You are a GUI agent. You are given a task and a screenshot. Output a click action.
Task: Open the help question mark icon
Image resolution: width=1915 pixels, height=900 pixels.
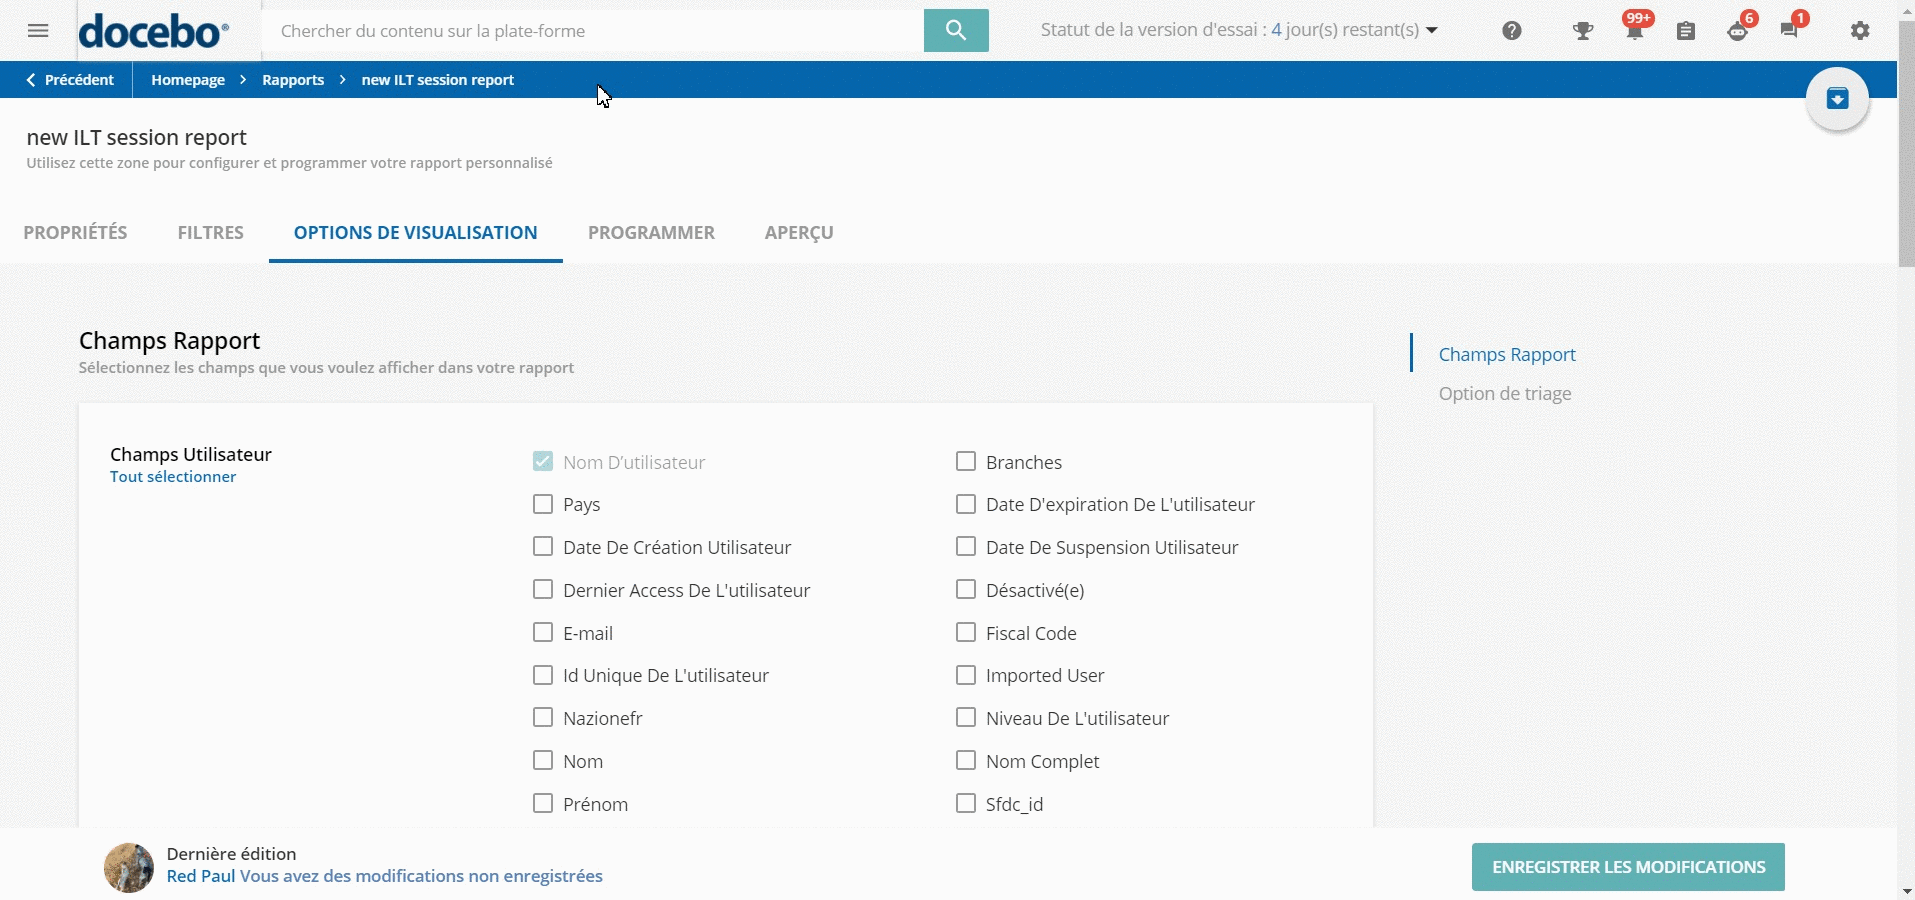click(x=1512, y=31)
